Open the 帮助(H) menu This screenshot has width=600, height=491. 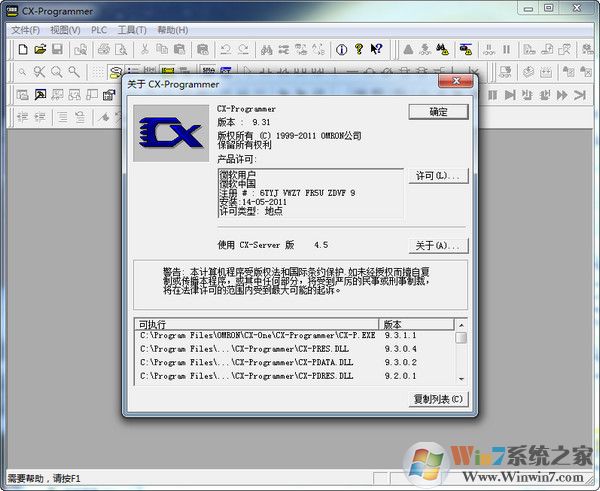(x=172, y=29)
